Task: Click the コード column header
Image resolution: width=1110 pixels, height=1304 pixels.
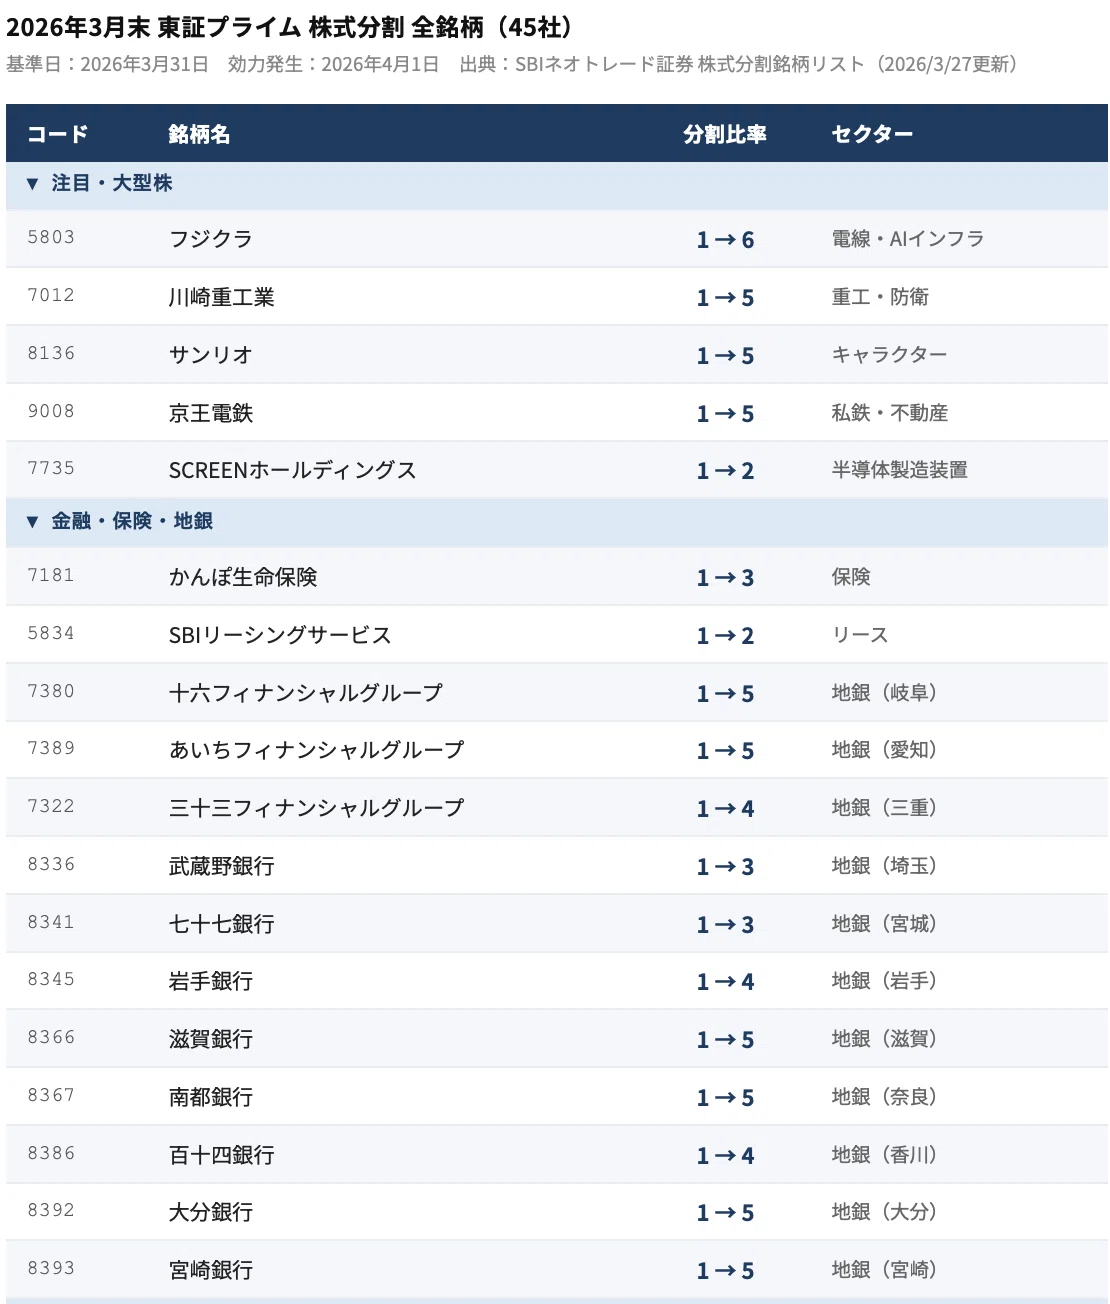Action: pos(58,134)
